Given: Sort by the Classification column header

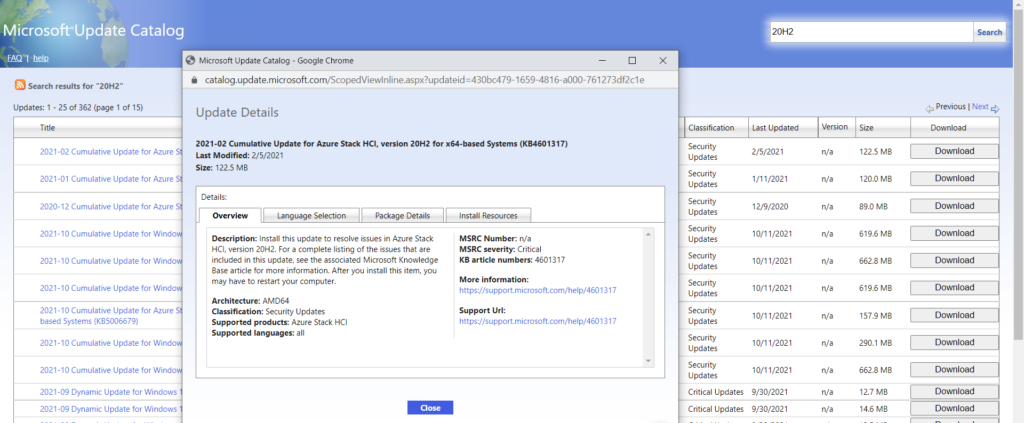Looking at the screenshot, I should tap(711, 128).
